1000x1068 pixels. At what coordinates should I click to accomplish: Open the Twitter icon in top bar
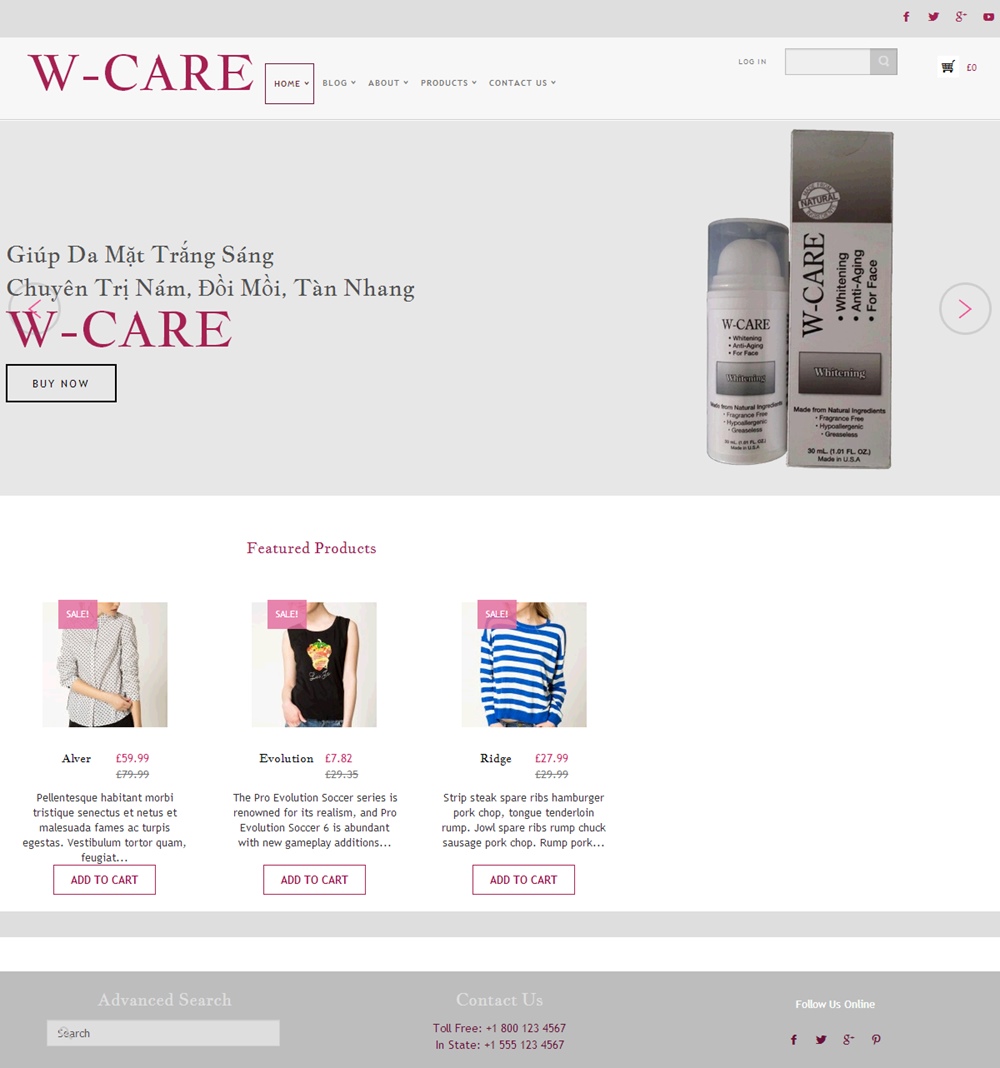click(x=933, y=17)
